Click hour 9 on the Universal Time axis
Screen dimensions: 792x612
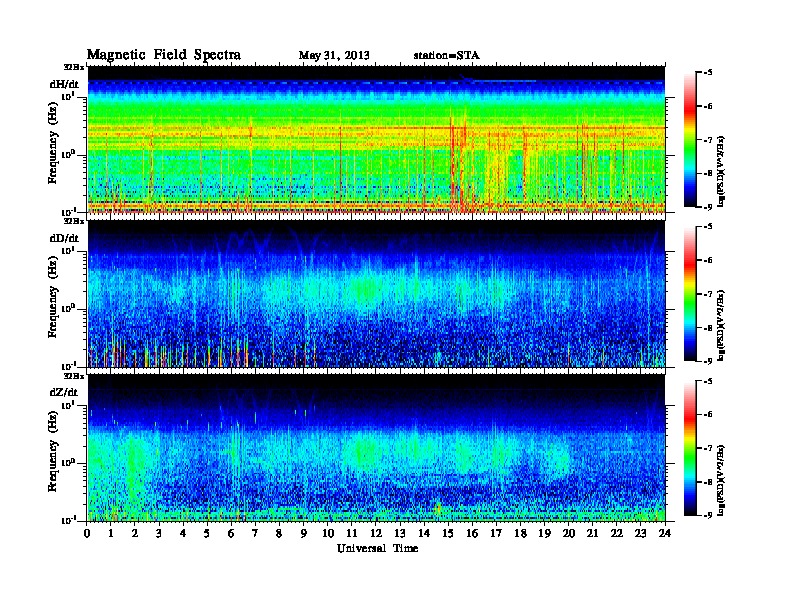[304, 533]
